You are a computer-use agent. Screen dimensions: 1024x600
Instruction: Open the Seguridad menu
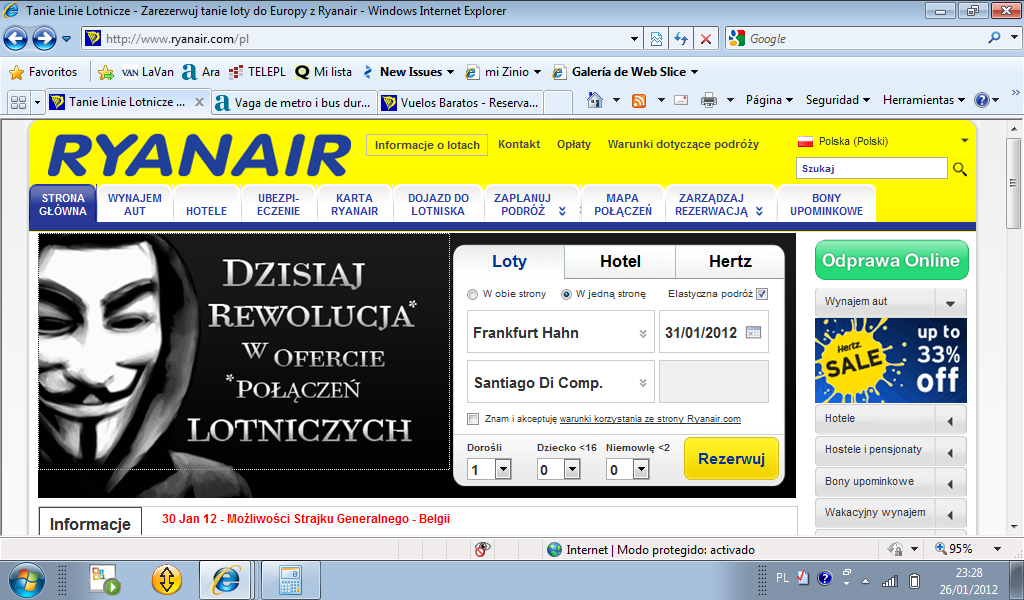click(x=837, y=100)
